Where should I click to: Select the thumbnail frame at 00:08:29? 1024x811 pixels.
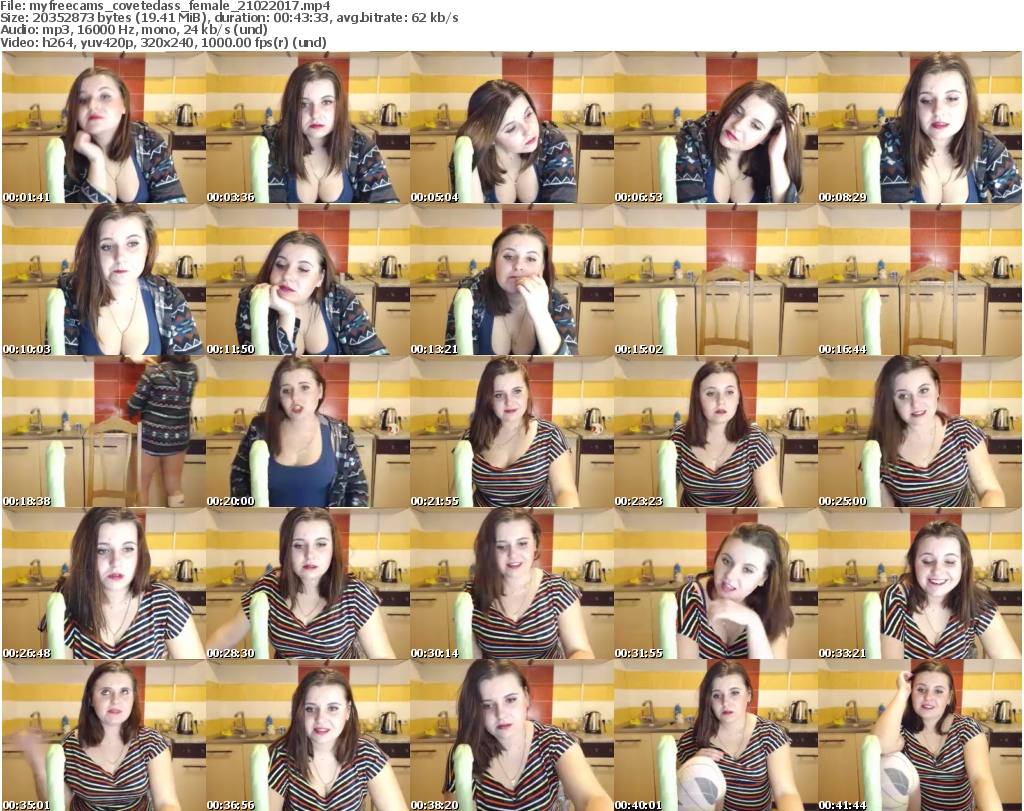click(x=920, y=128)
